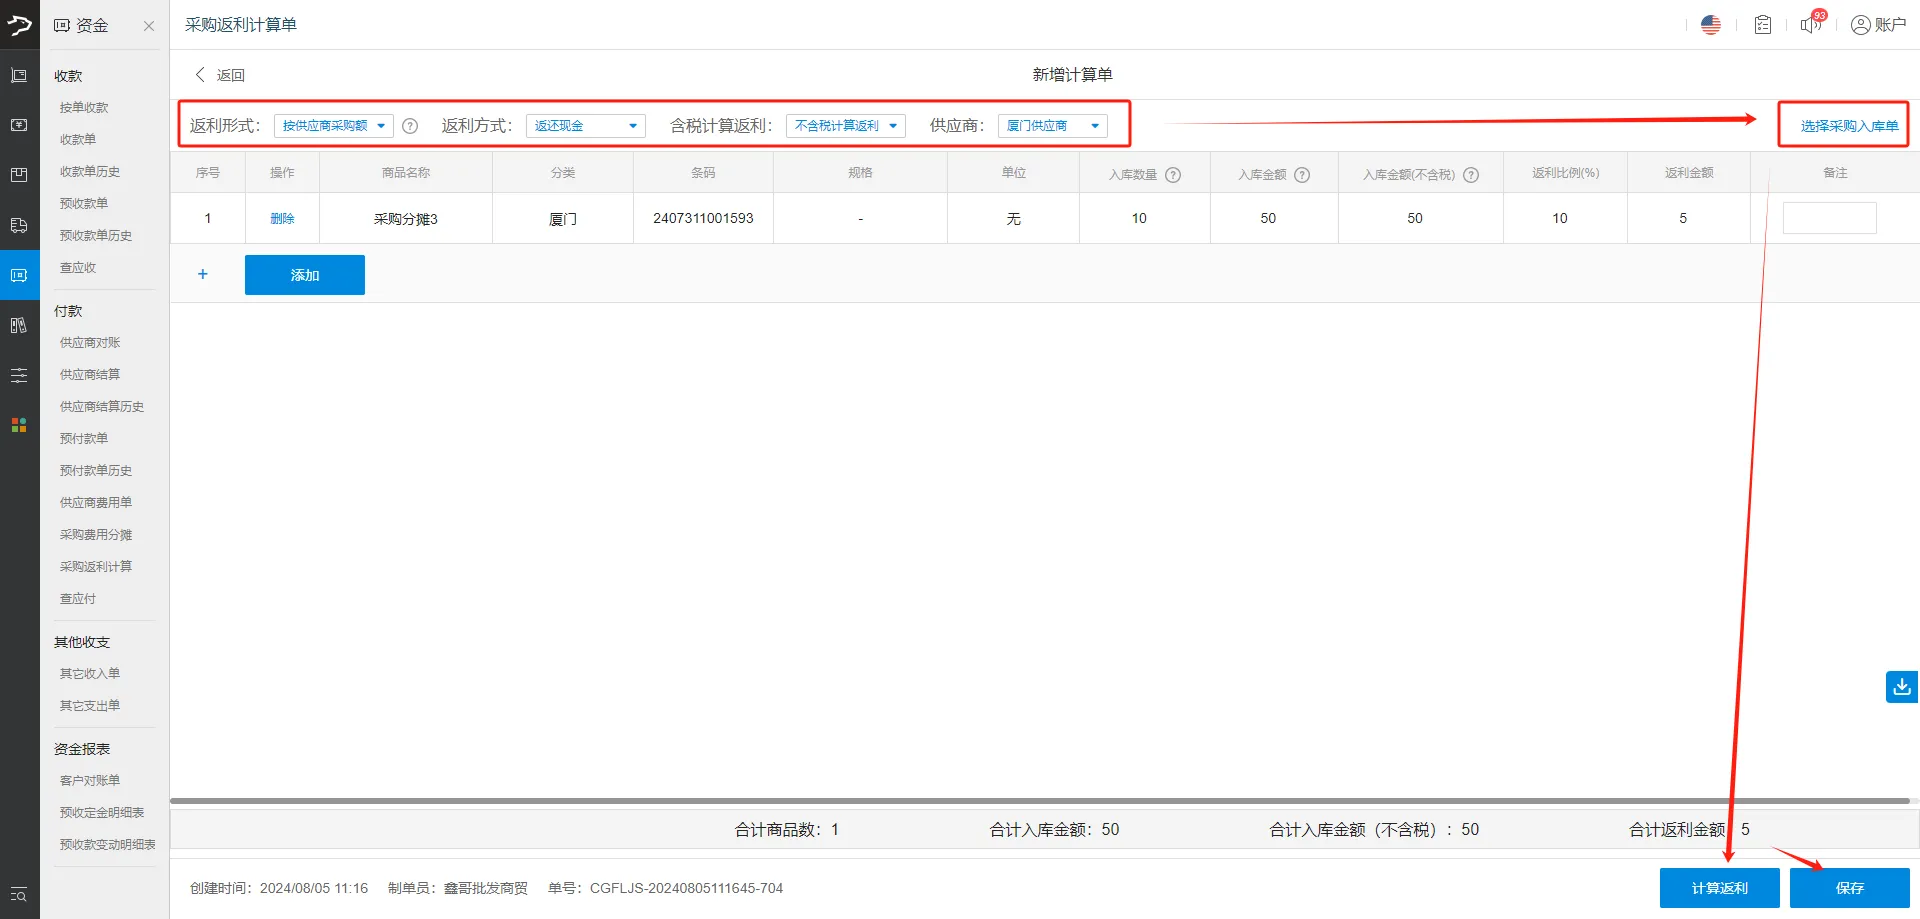Image resolution: width=1920 pixels, height=919 pixels.
Task: Click the delivery truck module icon in sidebar
Action: tap(18, 224)
